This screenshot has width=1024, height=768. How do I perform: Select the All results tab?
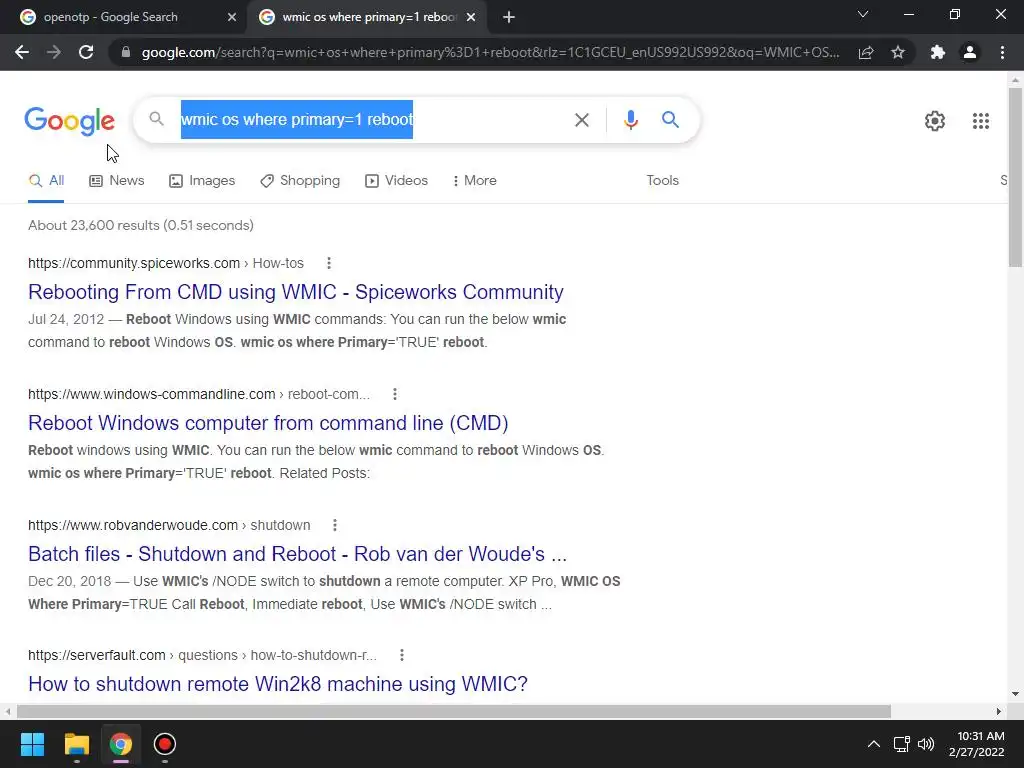tap(46, 181)
